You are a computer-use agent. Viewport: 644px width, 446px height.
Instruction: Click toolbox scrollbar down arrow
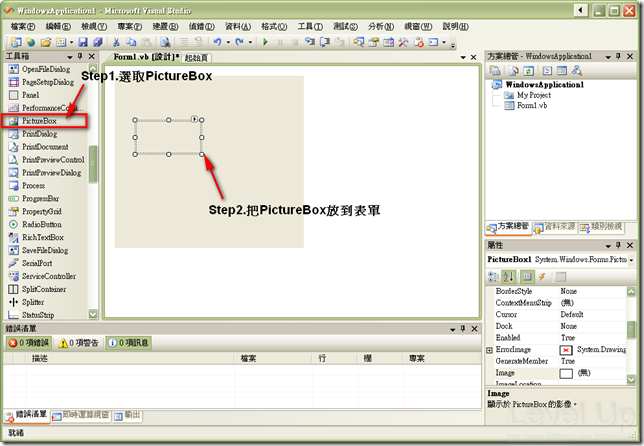(x=93, y=314)
